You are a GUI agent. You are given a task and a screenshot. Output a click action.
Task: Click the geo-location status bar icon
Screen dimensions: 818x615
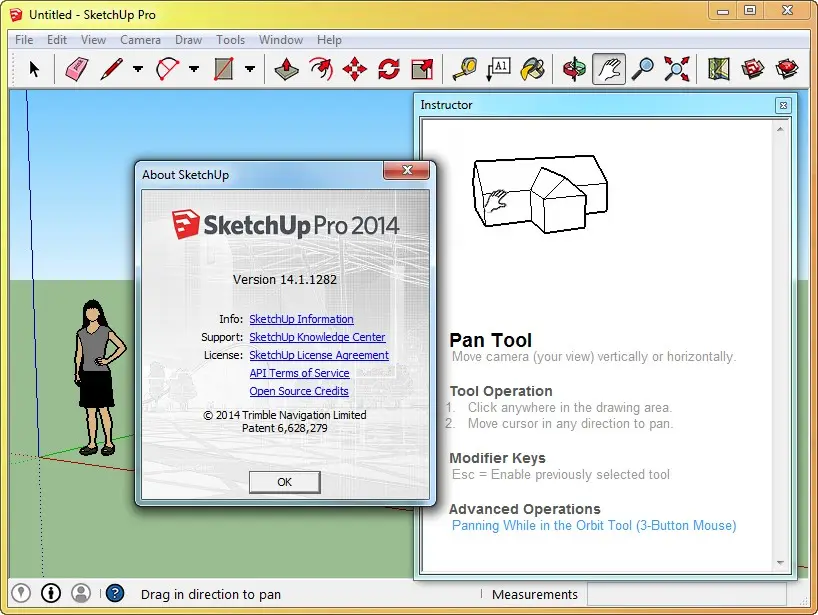[x=21, y=593]
